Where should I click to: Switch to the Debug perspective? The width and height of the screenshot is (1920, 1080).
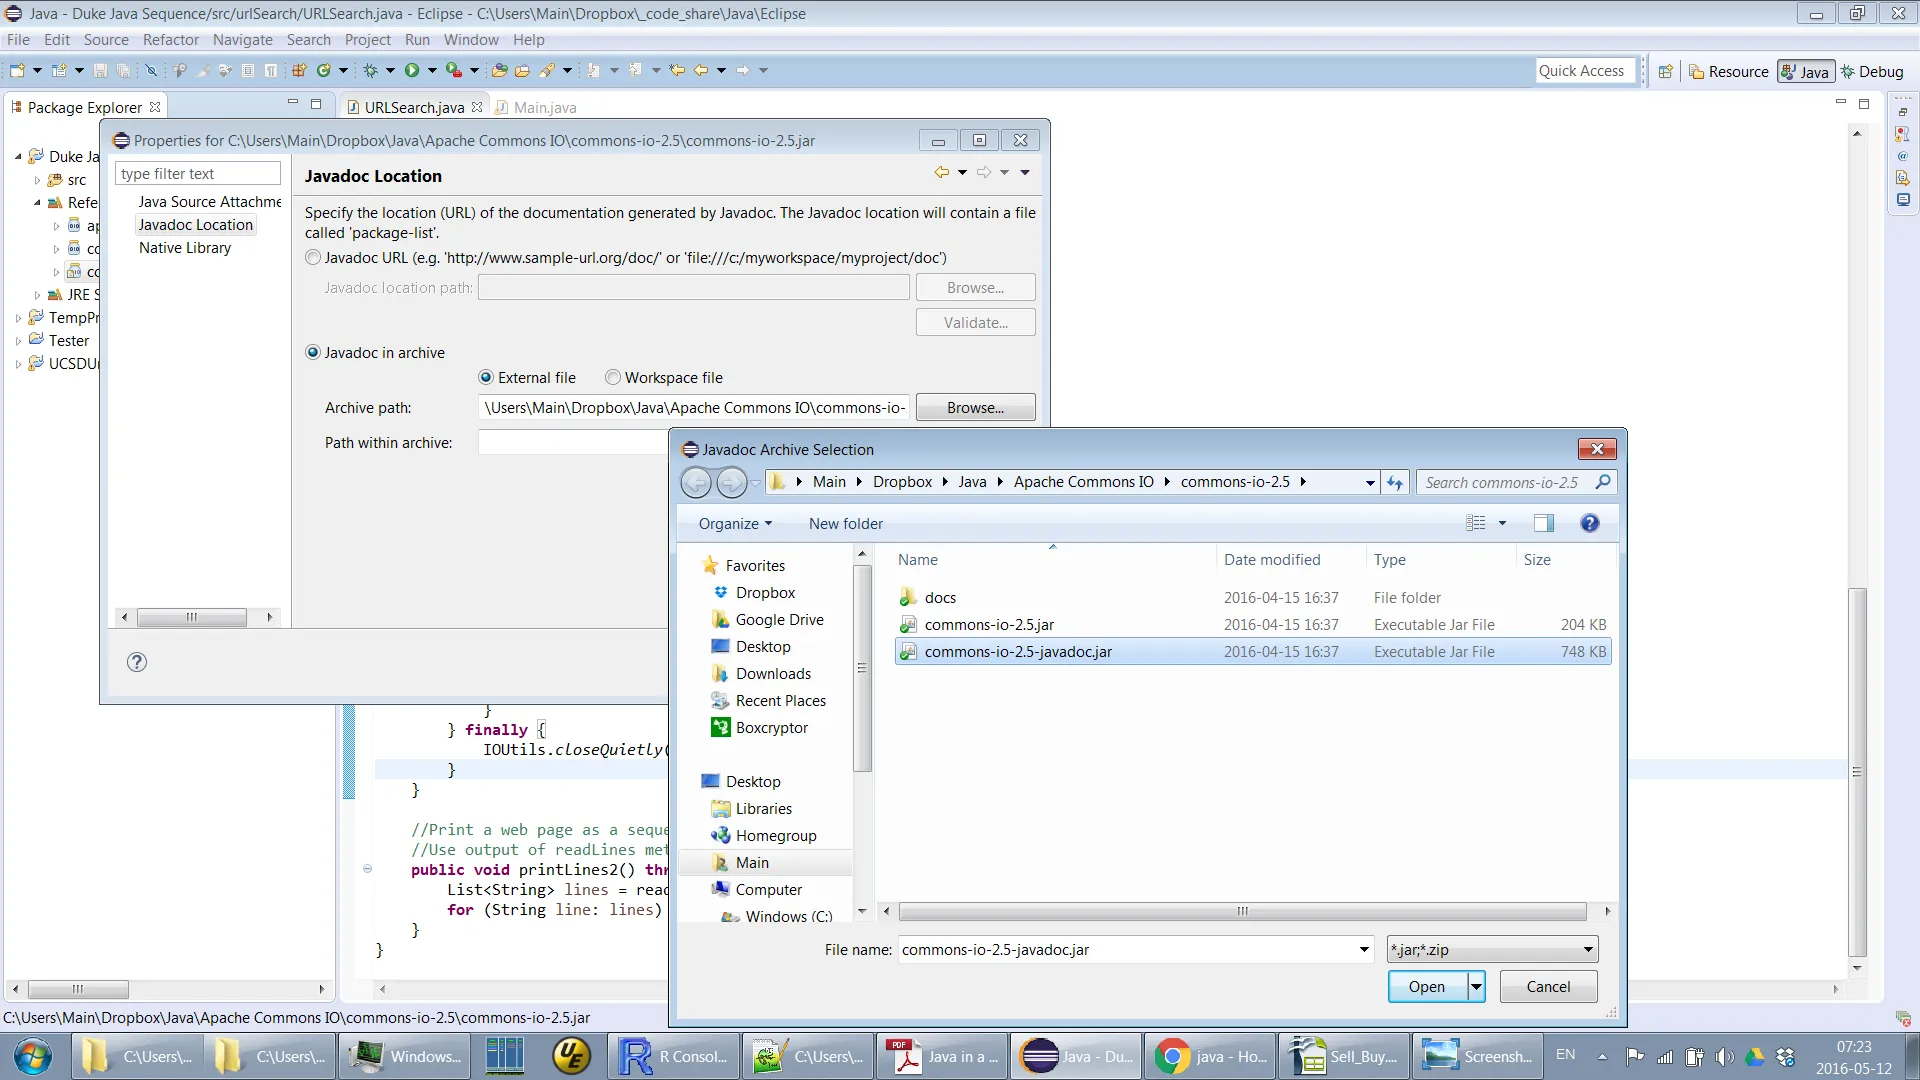tap(1872, 71)
